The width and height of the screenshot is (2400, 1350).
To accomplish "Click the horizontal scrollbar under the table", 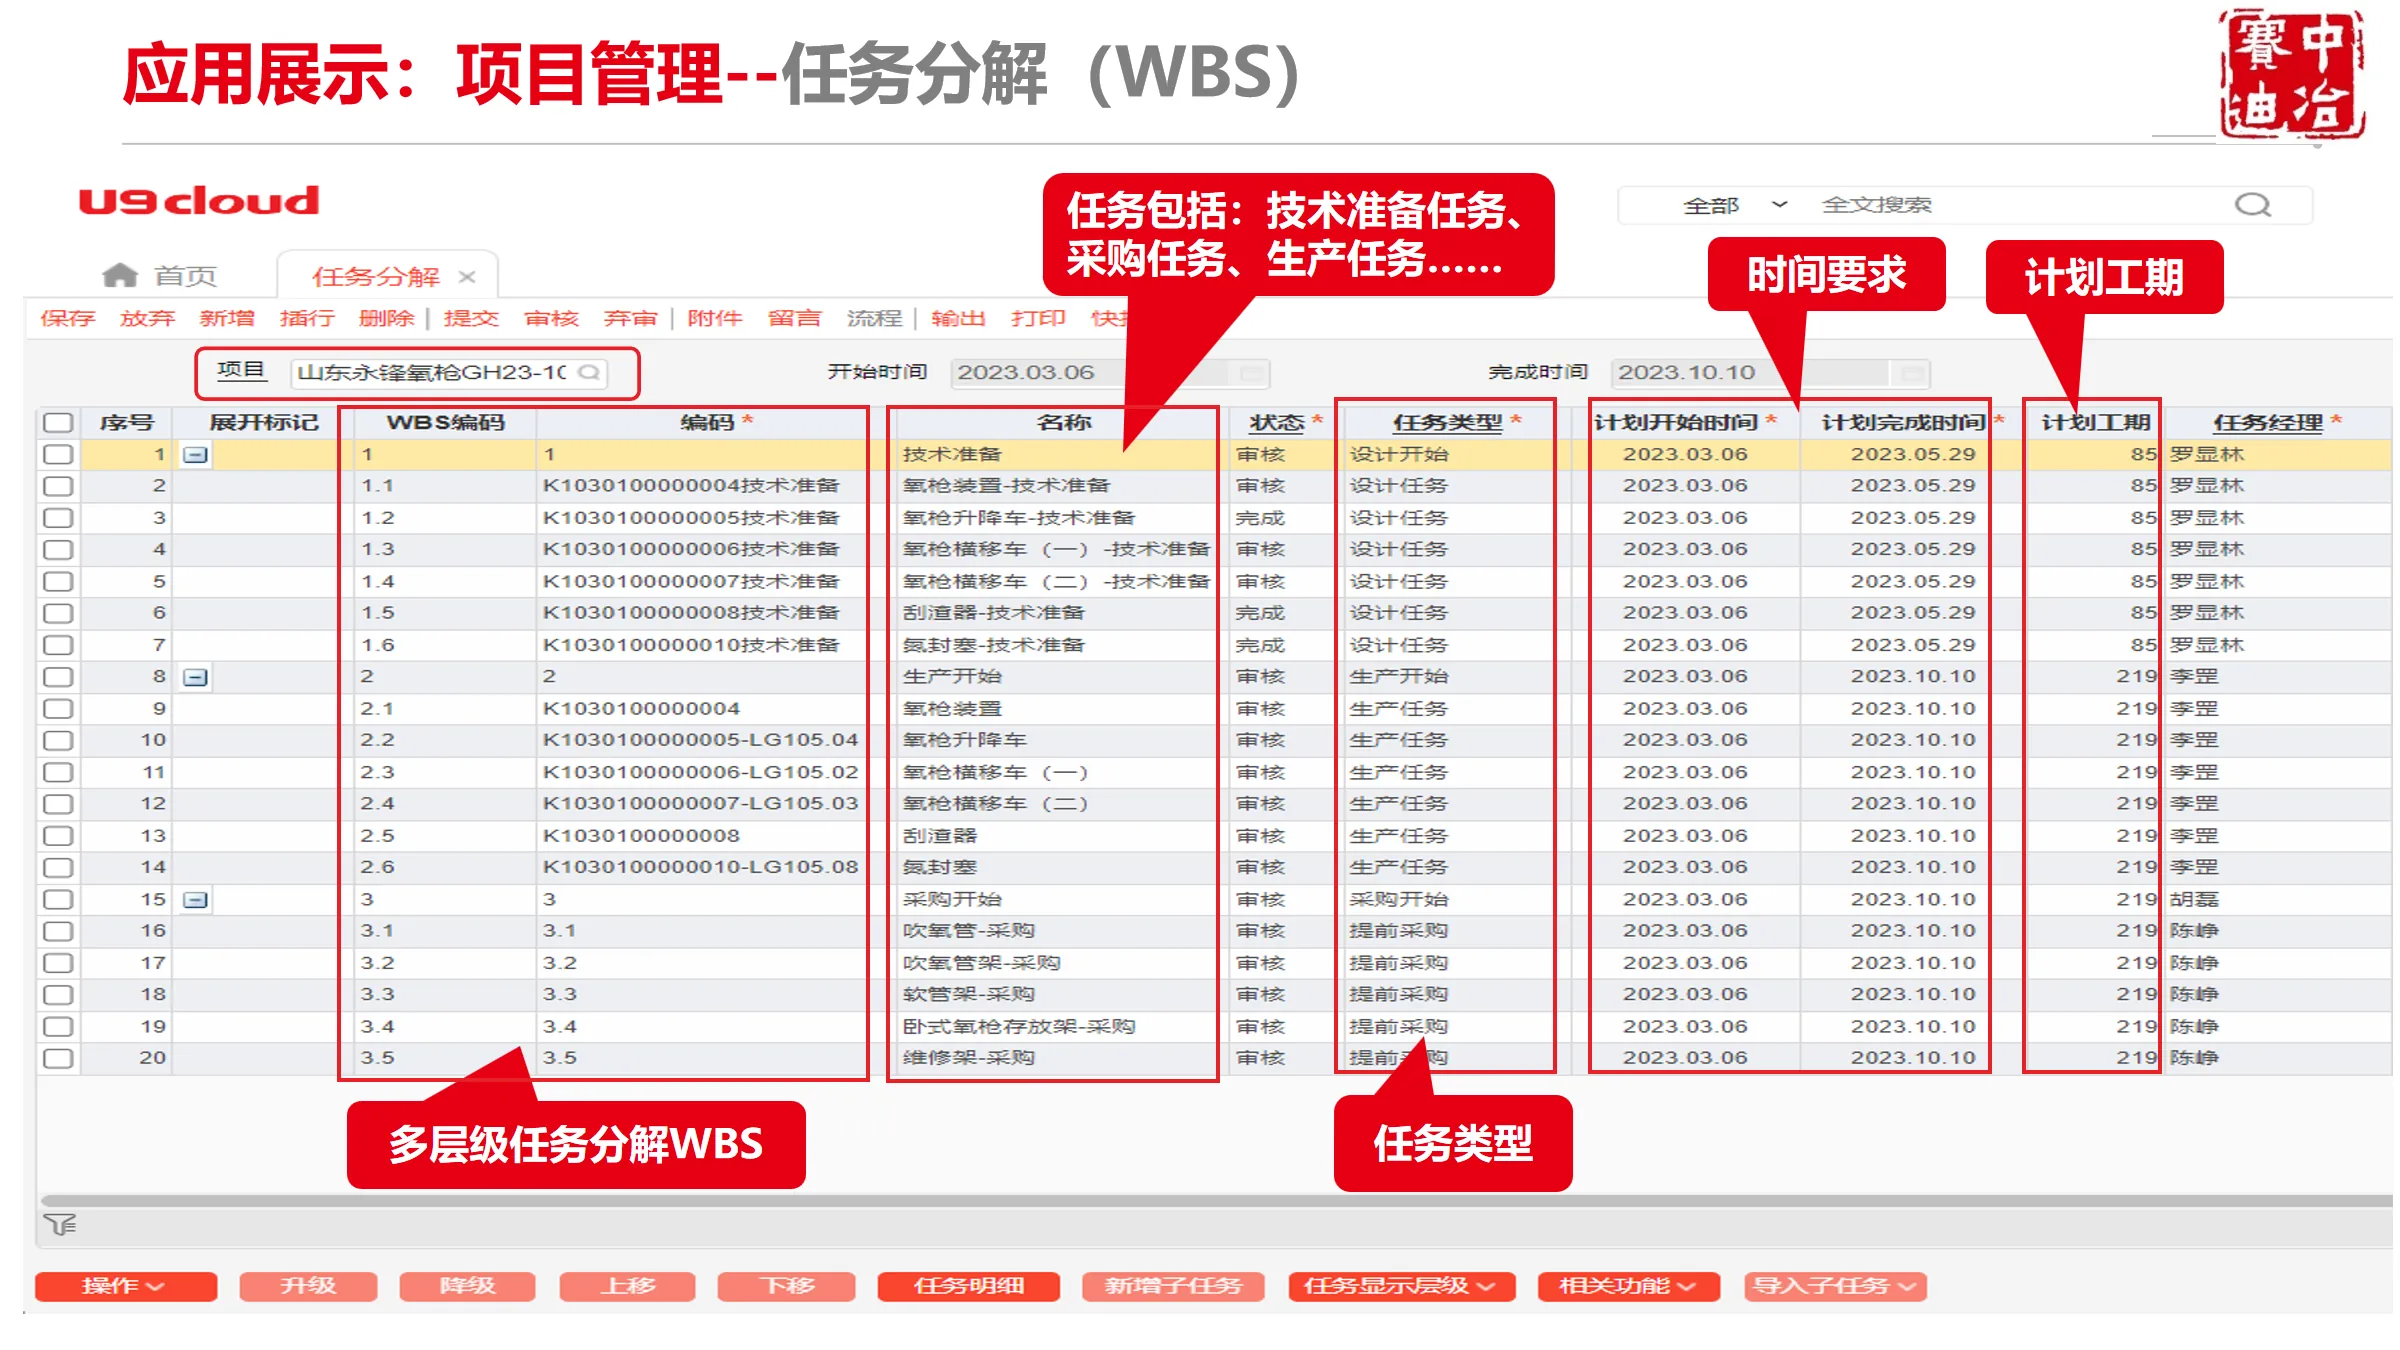I will coord(1215,1200).
